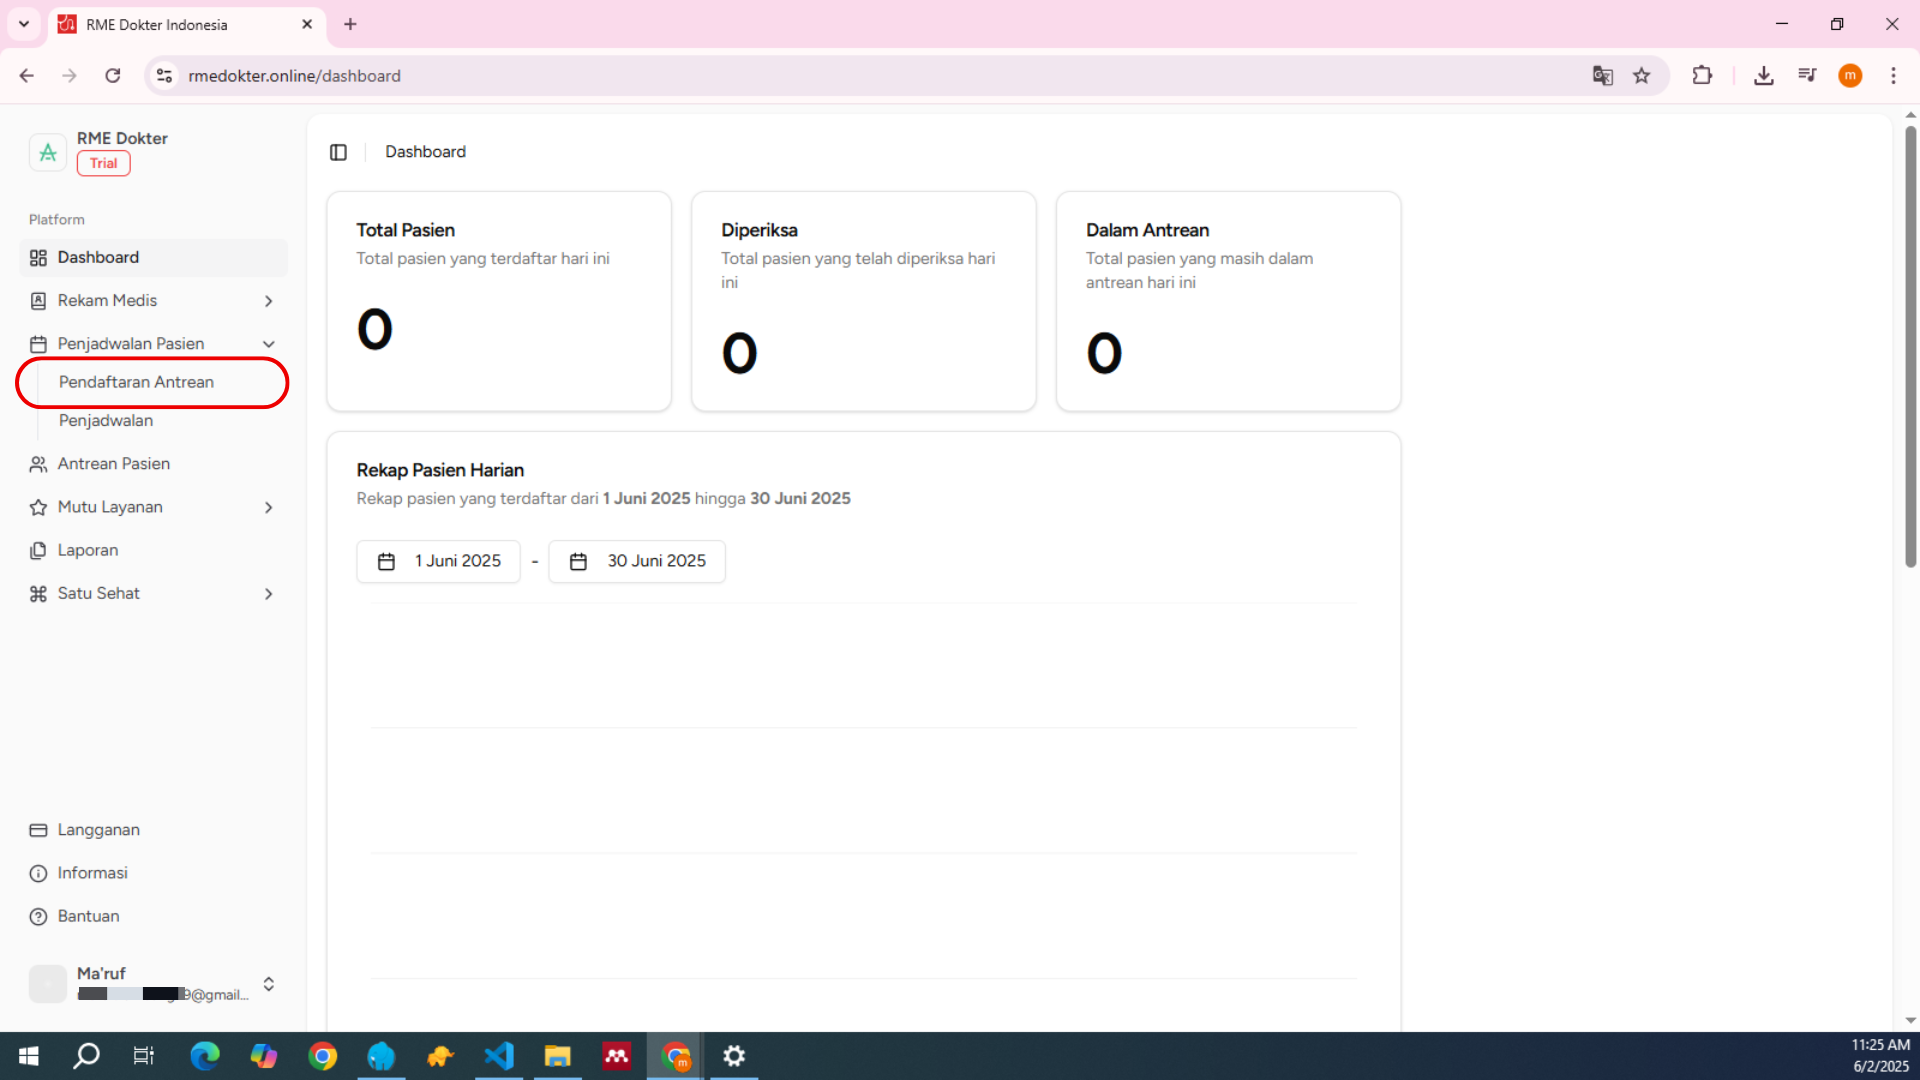Collapse the Penjadwalan Pasien section
The image size is (1920, 1080).
268,344
